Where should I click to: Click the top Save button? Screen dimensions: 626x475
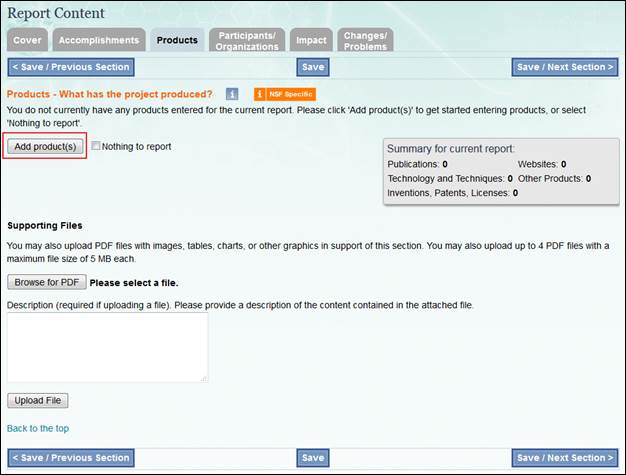(x=313, y=67)
